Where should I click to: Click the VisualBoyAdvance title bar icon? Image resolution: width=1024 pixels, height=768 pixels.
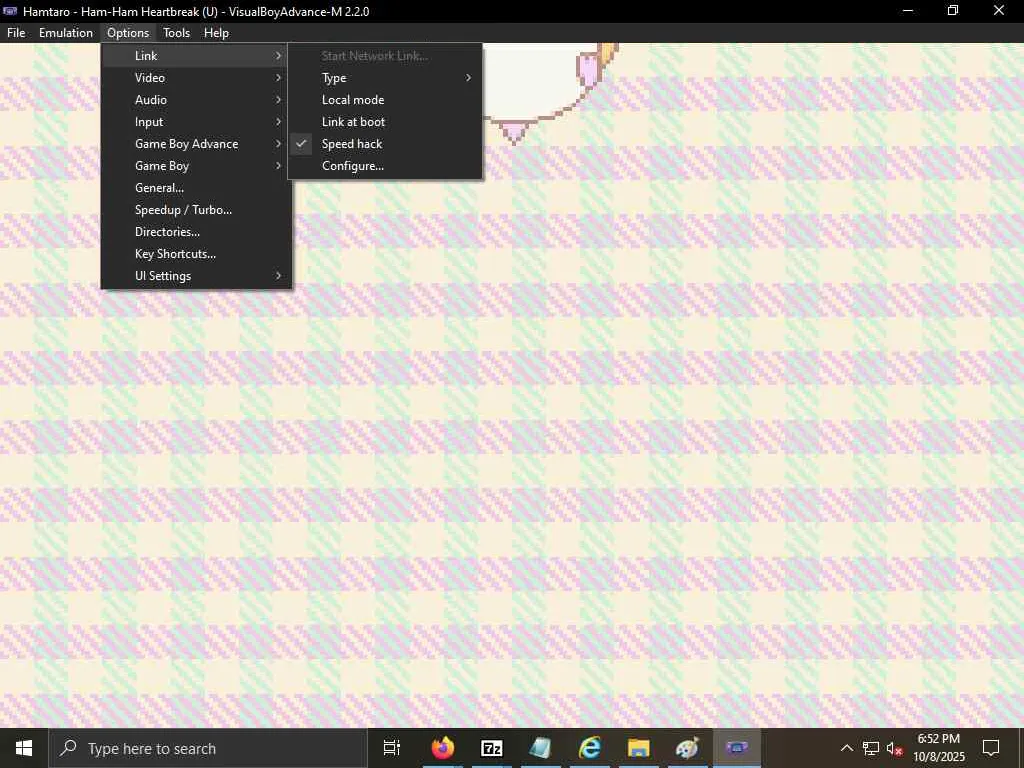(10, 11)
